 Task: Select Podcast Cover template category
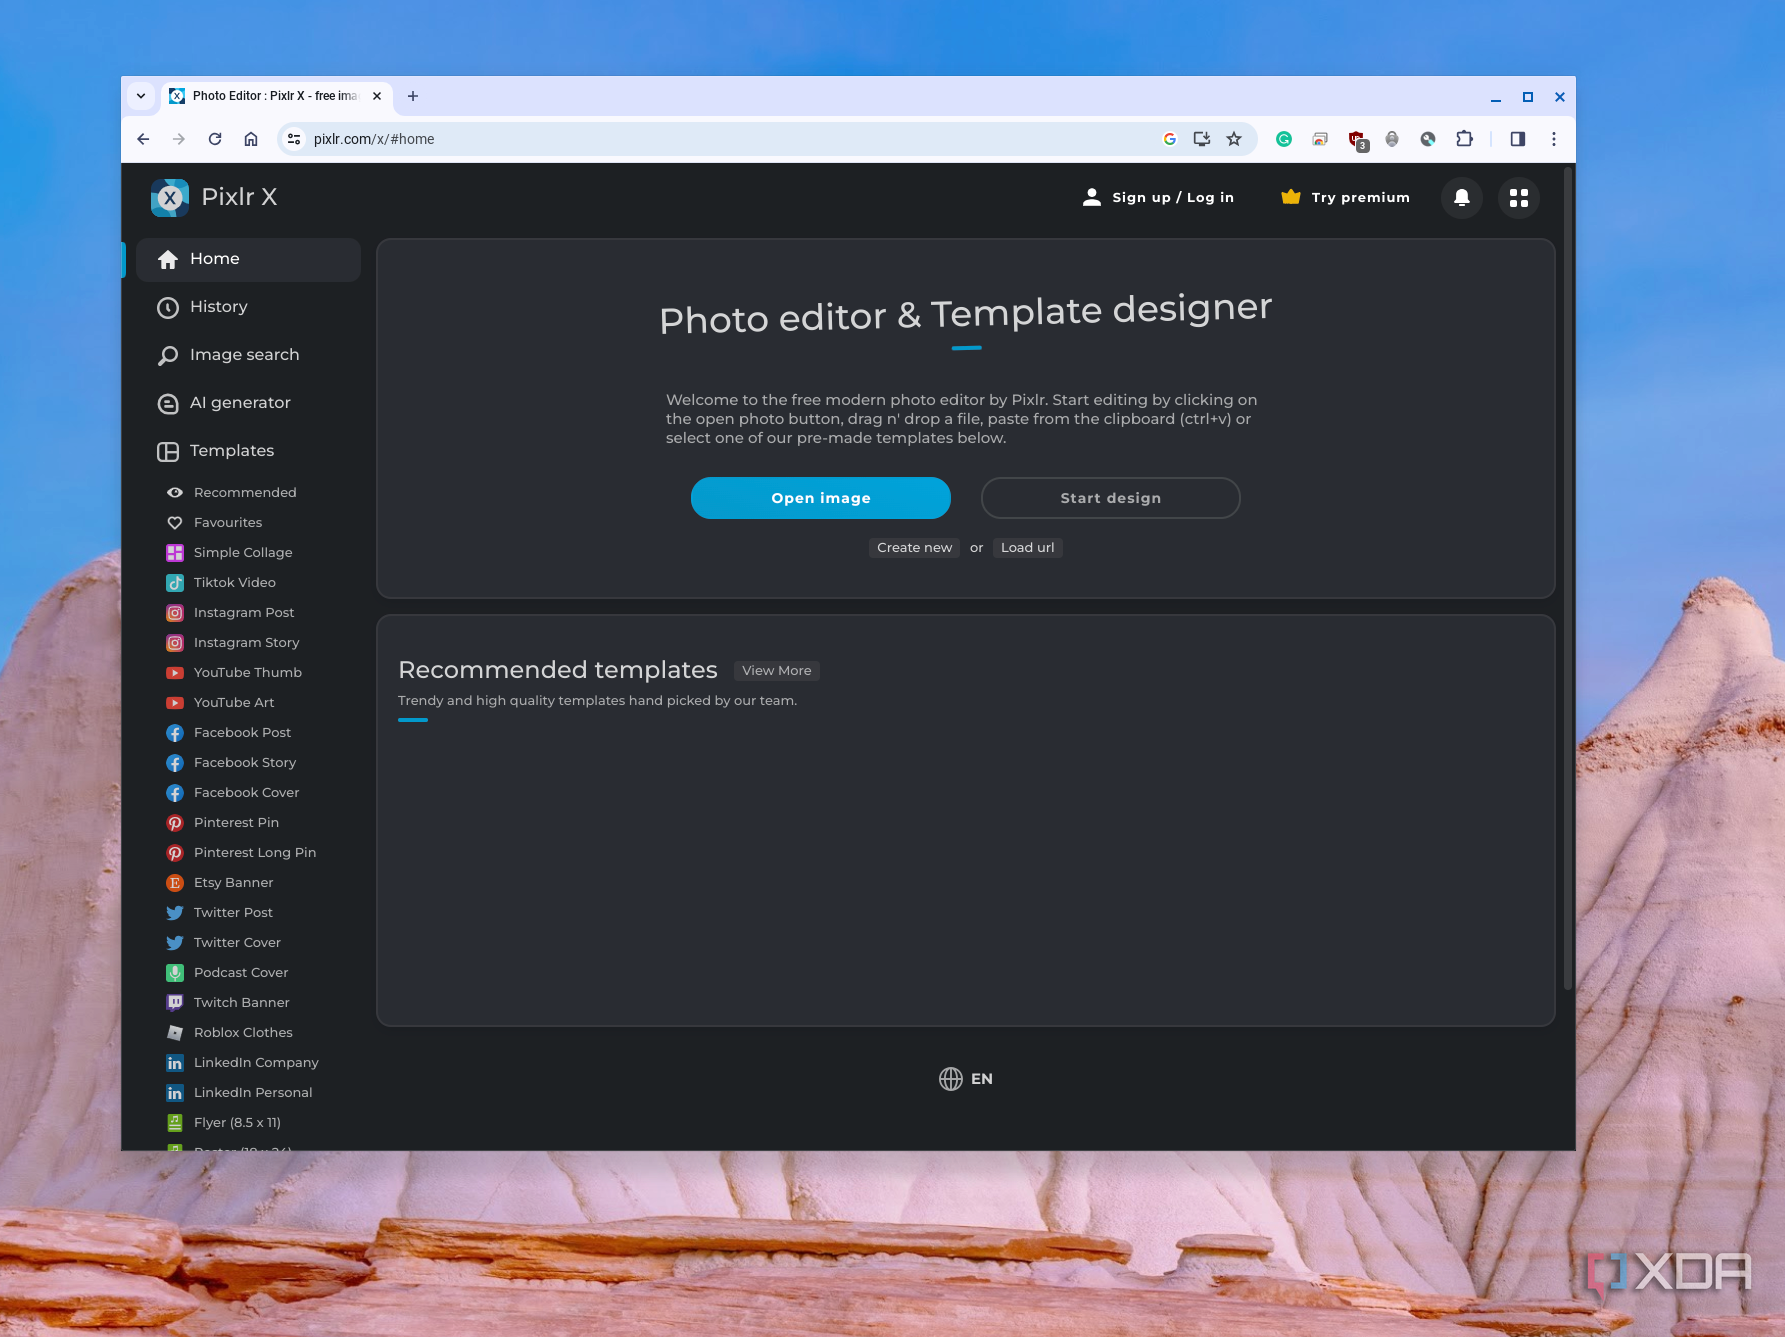pos(227,973)
